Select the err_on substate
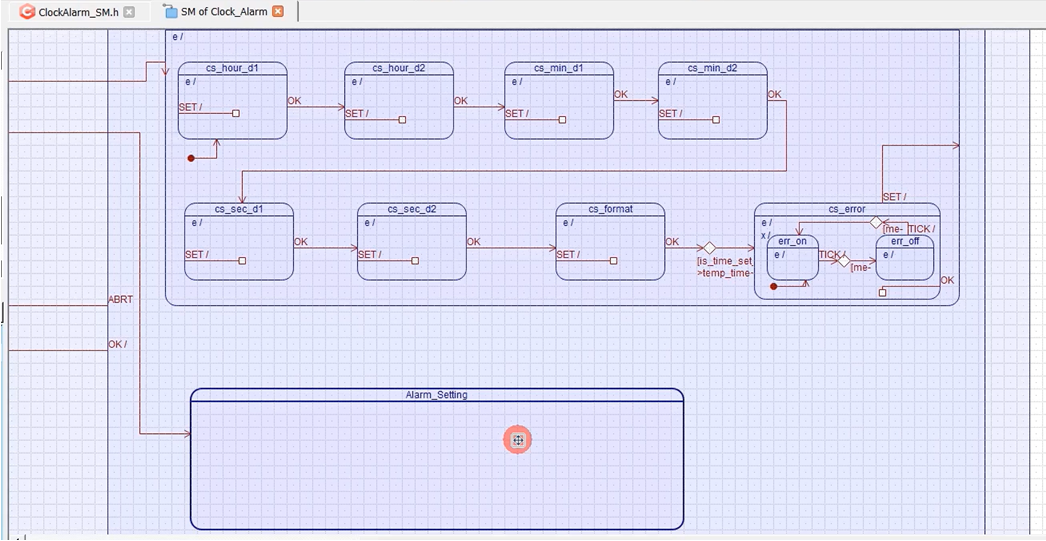 pos(793,257)
